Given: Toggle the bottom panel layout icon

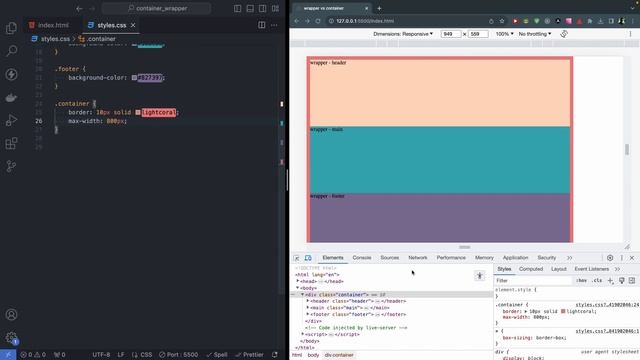Looking at the screenshot, I should (x=250, y=8).
